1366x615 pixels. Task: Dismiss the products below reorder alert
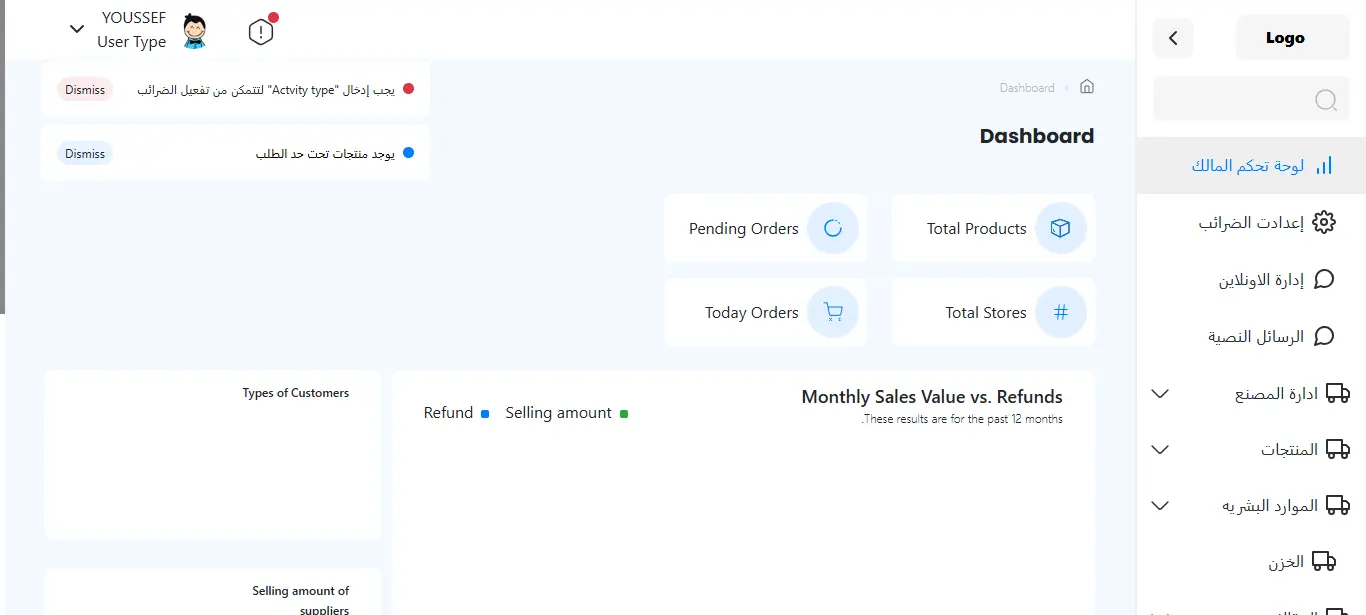point(85,154)
